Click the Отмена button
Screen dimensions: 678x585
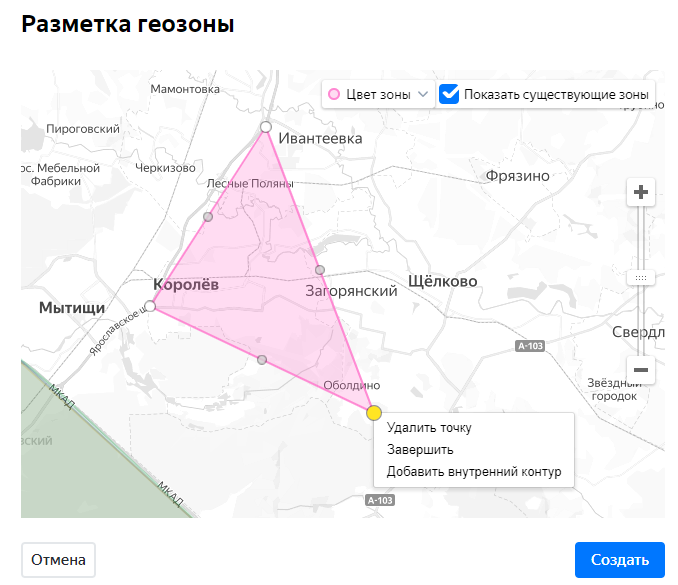point(59,560)
